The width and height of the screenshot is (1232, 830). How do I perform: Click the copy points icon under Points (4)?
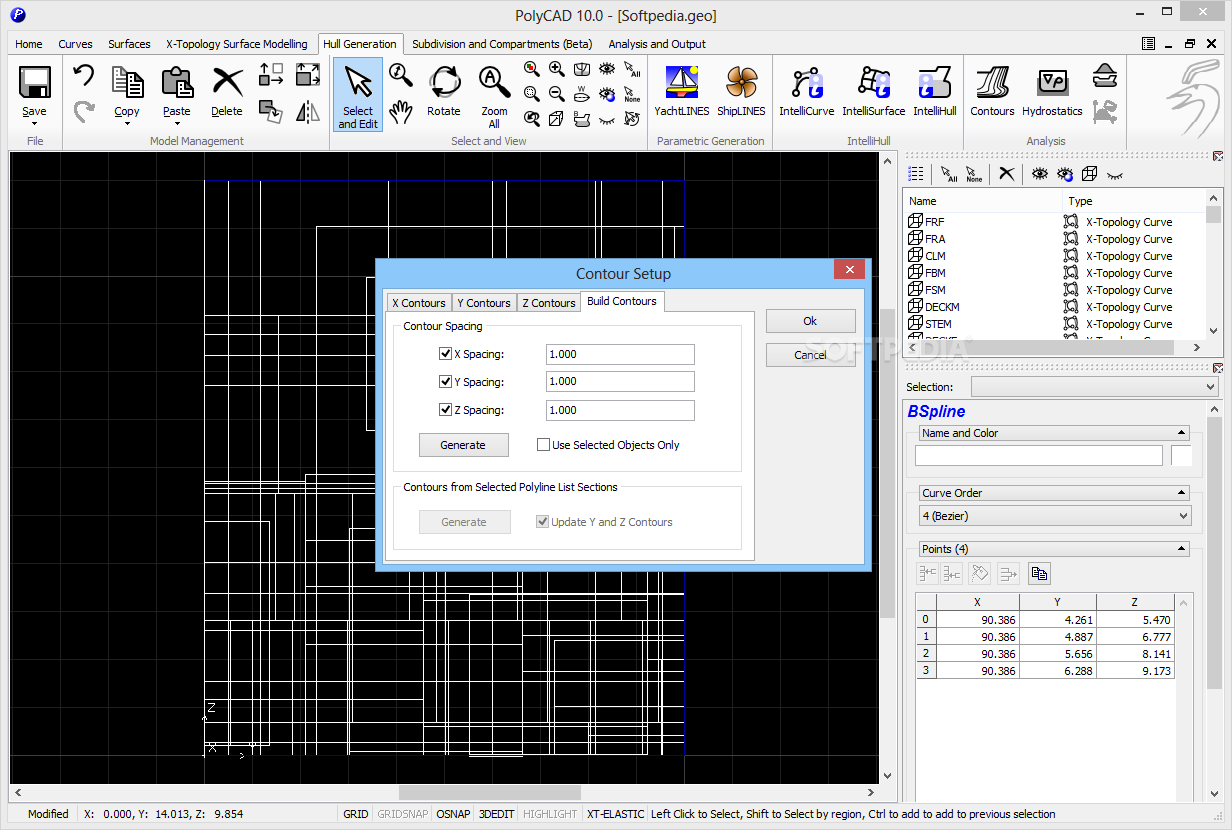click(x=1039, y=573)
